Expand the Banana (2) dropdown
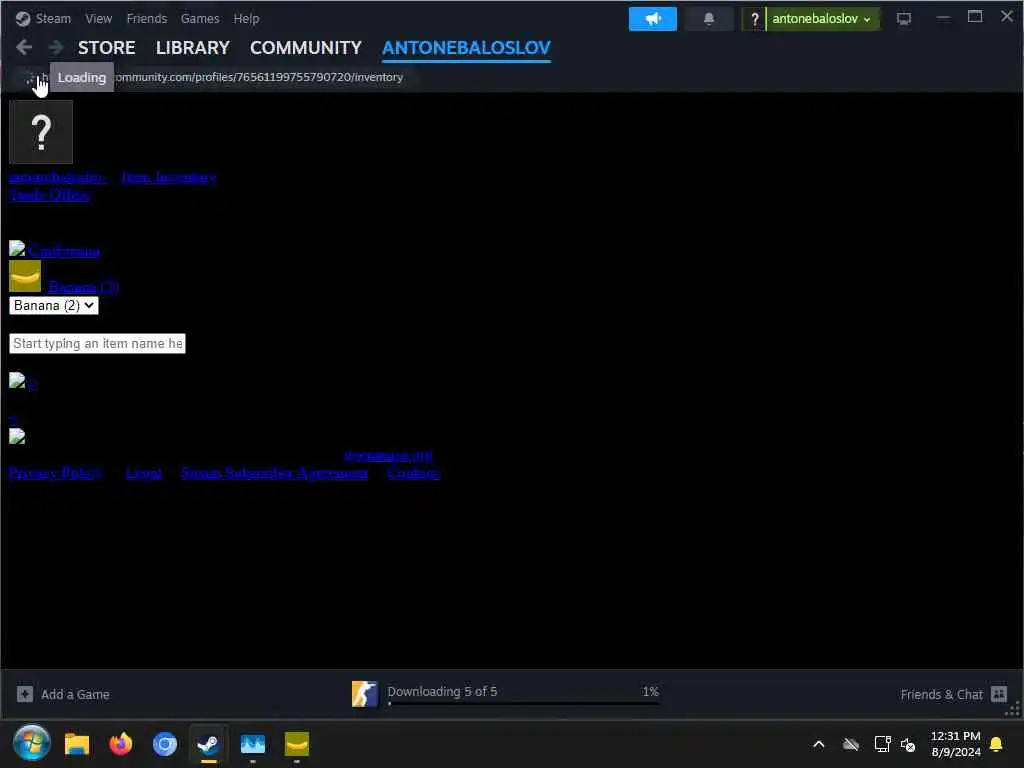The height and width of the screenshot is (768, 1024). pyautogui.click(x=54, y=306)
